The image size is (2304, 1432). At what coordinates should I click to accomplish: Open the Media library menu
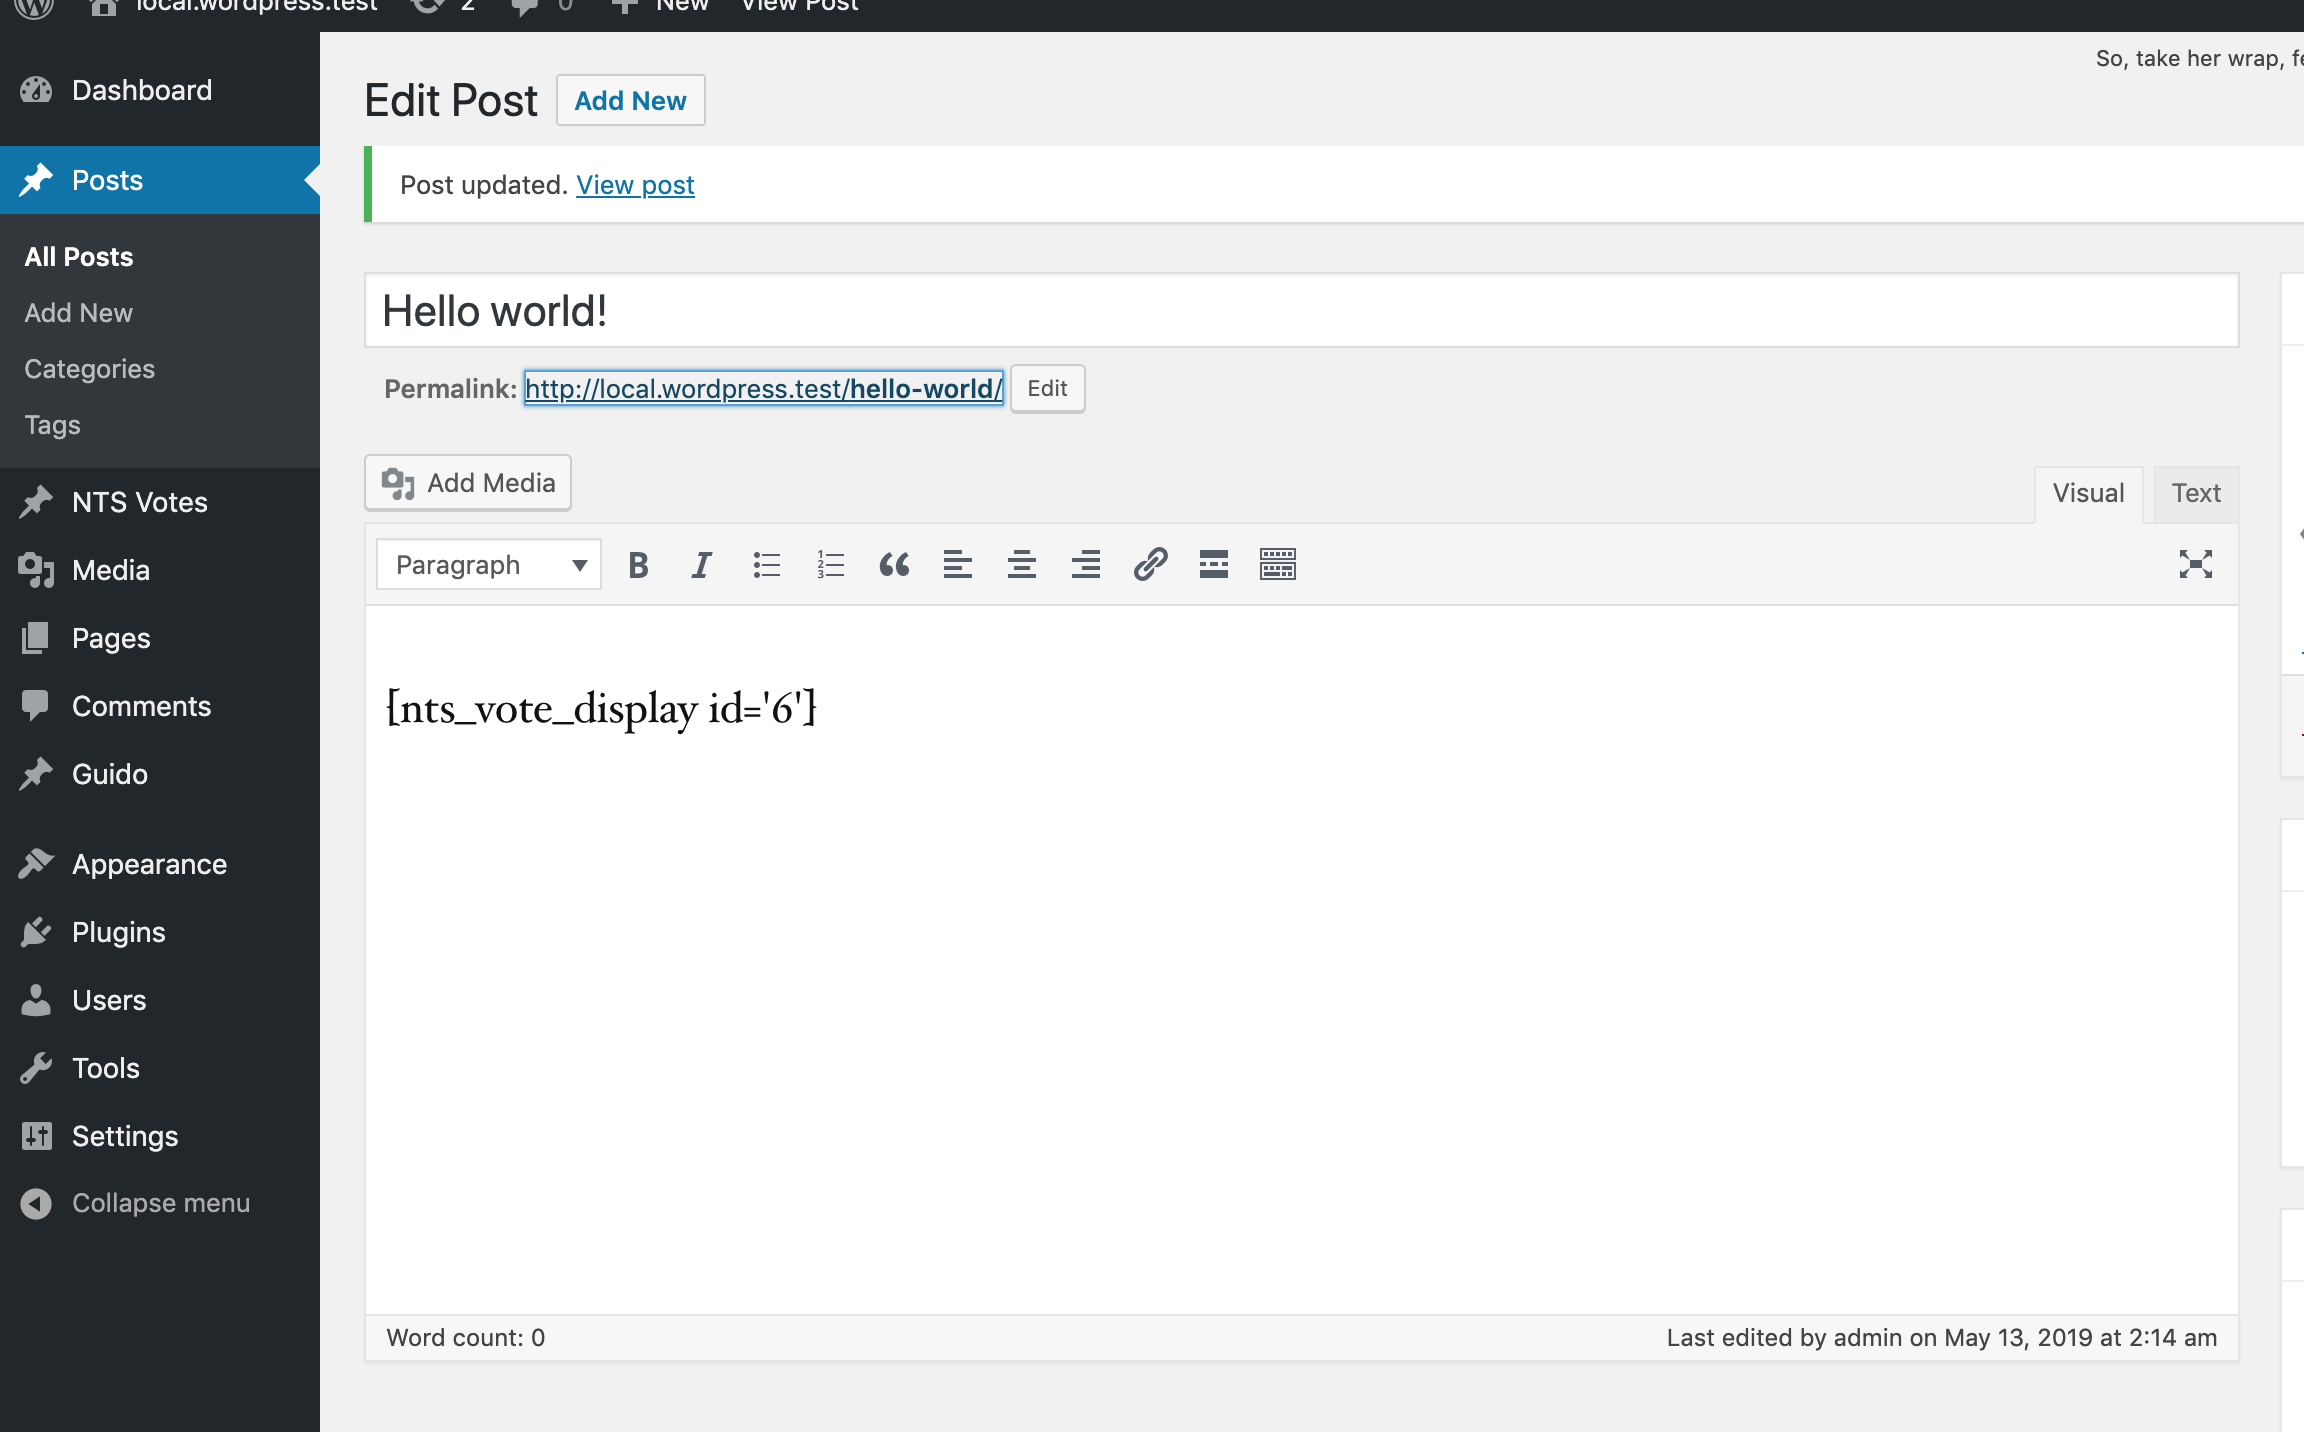pyautogui.click(x=160, y=570)
